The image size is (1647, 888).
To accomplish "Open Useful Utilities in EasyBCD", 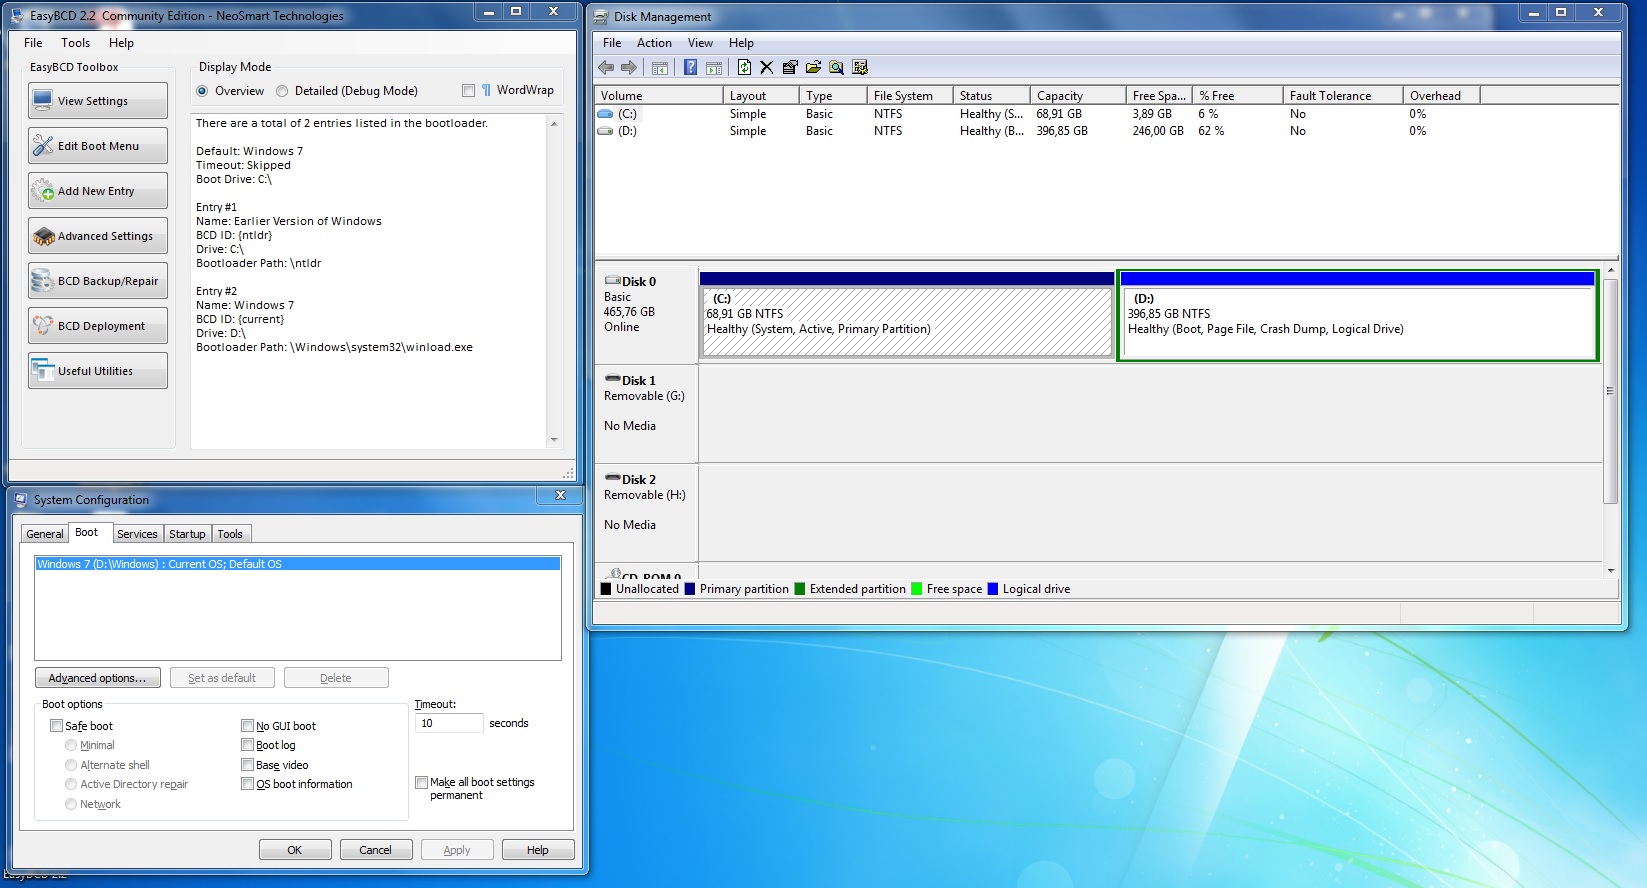I will (98, 371).
